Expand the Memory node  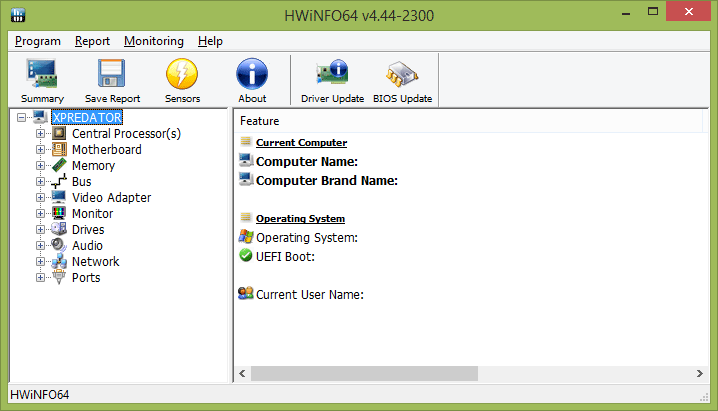pyautogui.click(x=40, y=166)
